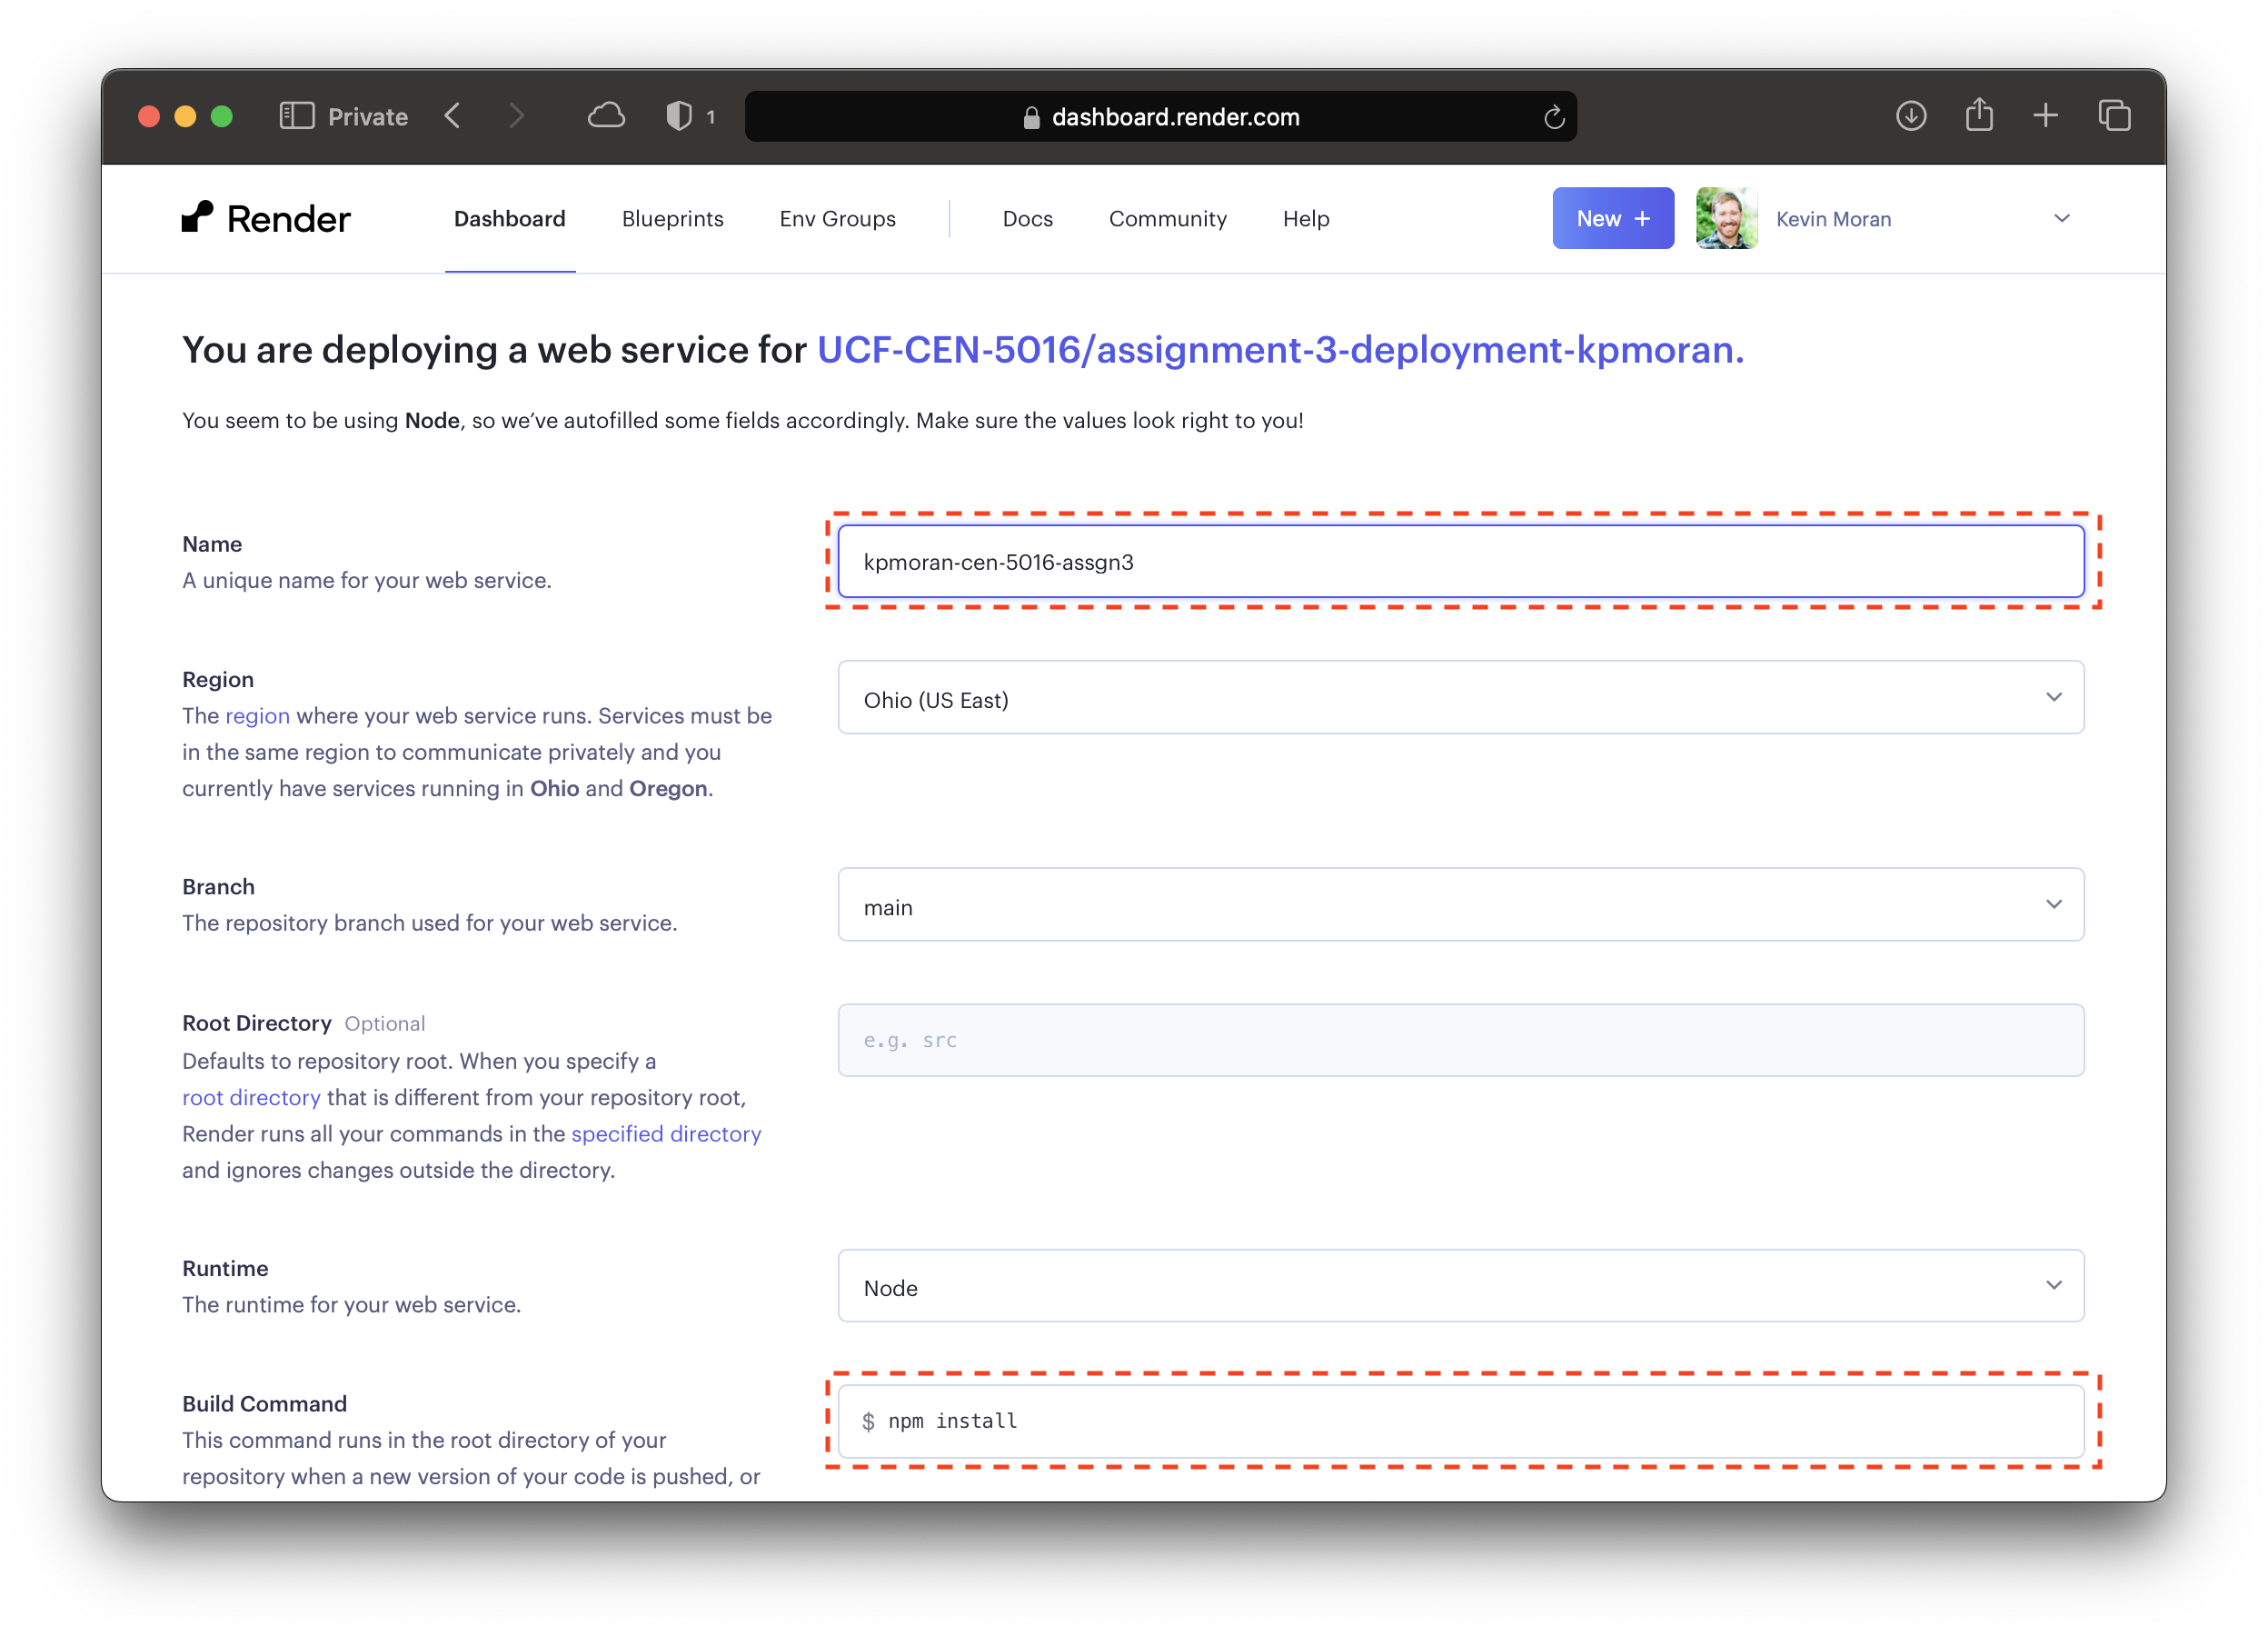Open the UCF-CEN-5016/assignment-3-deployment-kpmoran repository link
Viewport: 2268px width, 1636px height.
click(x=1279, y=350)
